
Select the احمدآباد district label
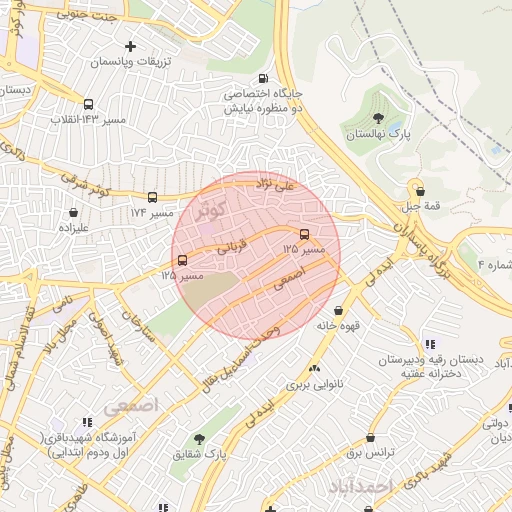tap(360, 487)
